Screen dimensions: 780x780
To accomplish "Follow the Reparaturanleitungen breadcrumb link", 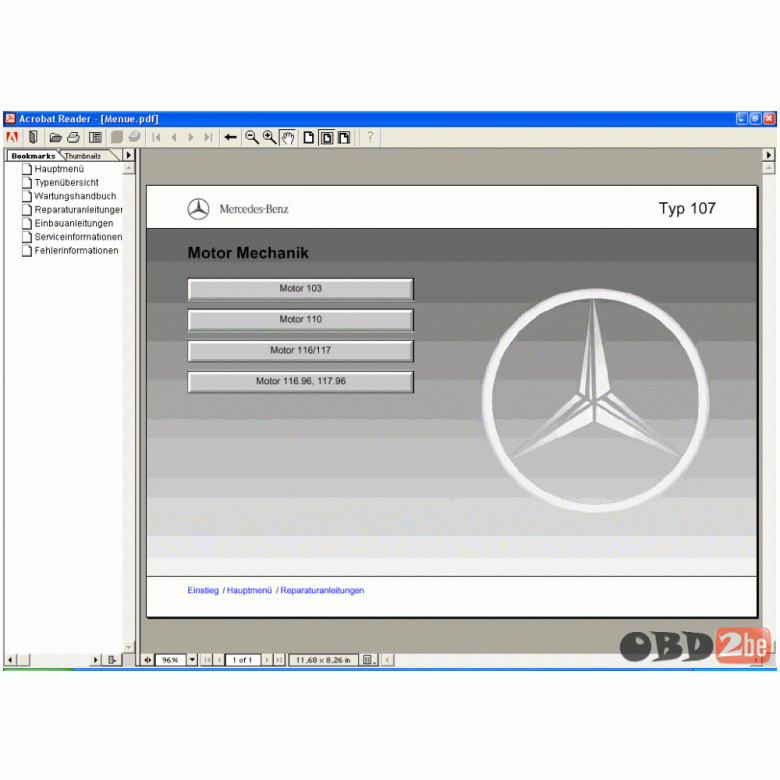I will coord(322,590).
